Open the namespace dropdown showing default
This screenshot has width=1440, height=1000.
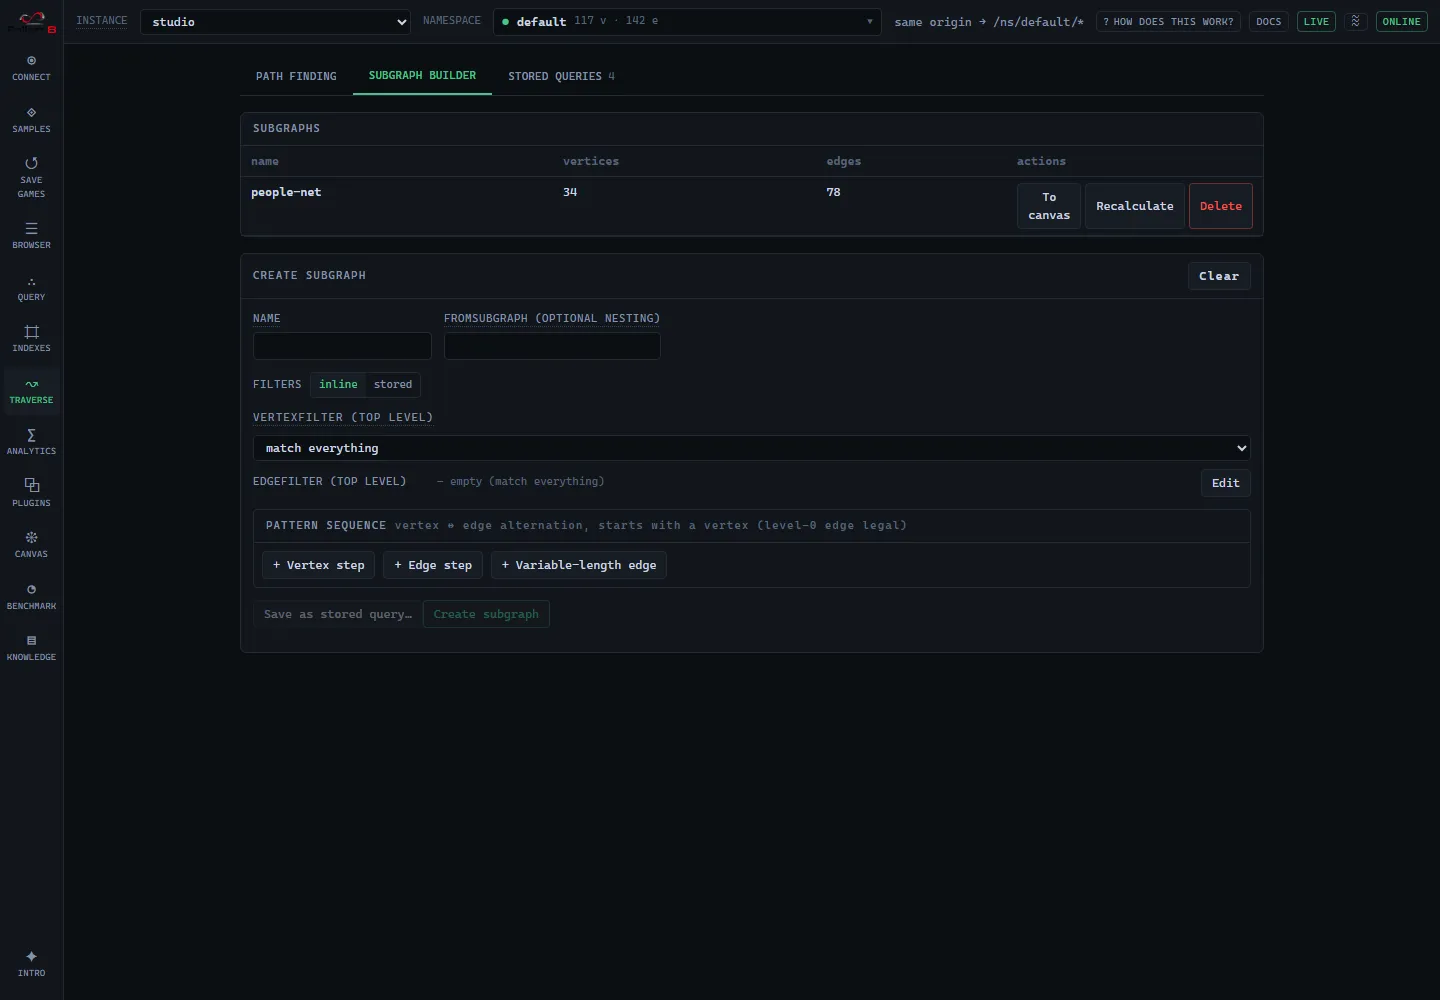(687, 22)
